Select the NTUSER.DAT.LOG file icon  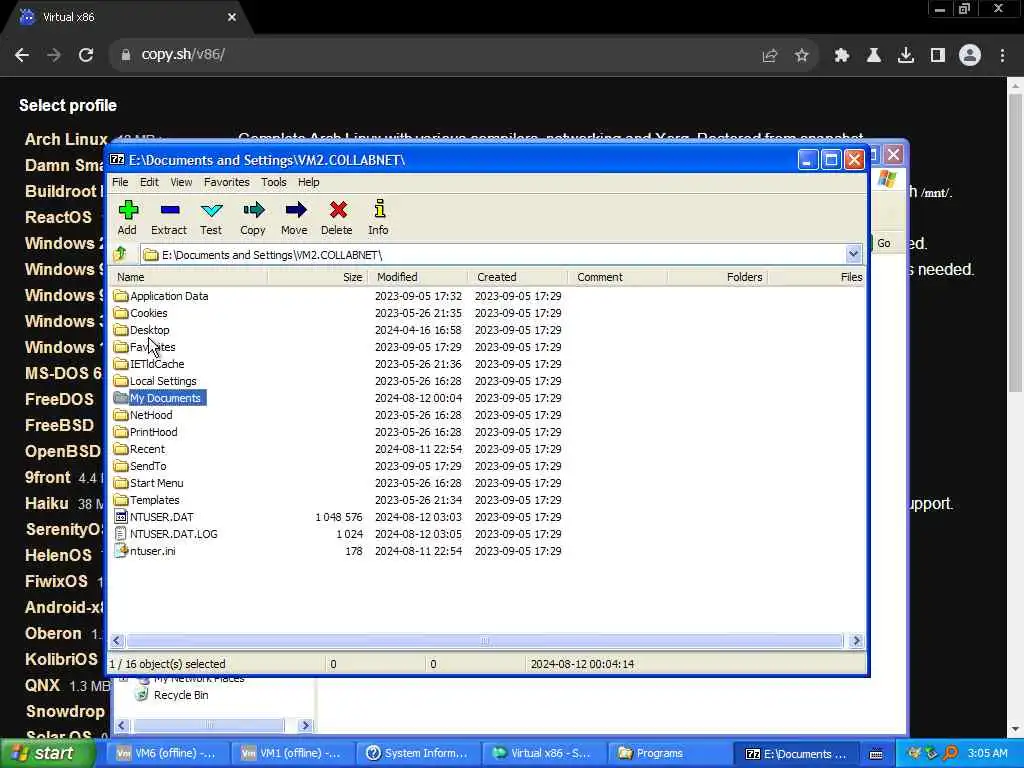[120, 534]
